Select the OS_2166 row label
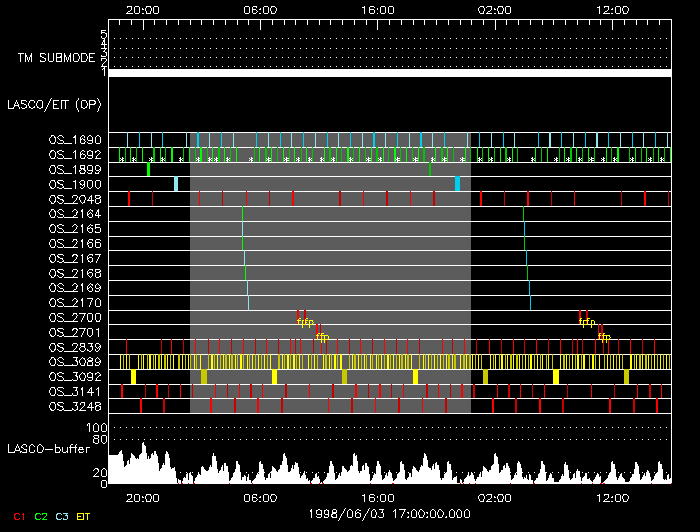Screen dimensions: 700x532 tap(75, 244)
